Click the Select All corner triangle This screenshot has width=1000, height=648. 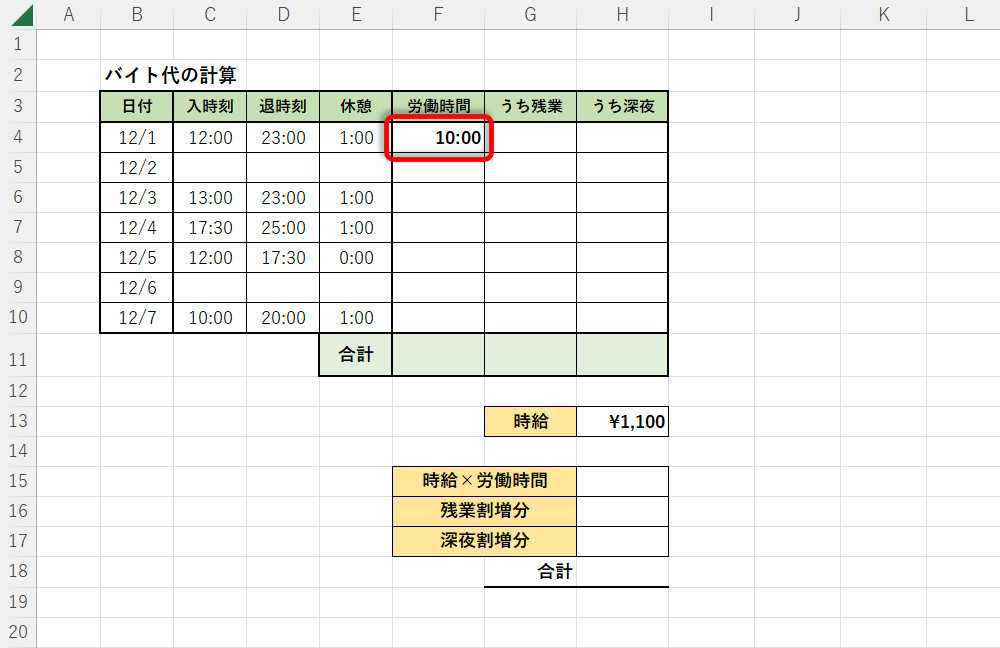click(22, 14)
